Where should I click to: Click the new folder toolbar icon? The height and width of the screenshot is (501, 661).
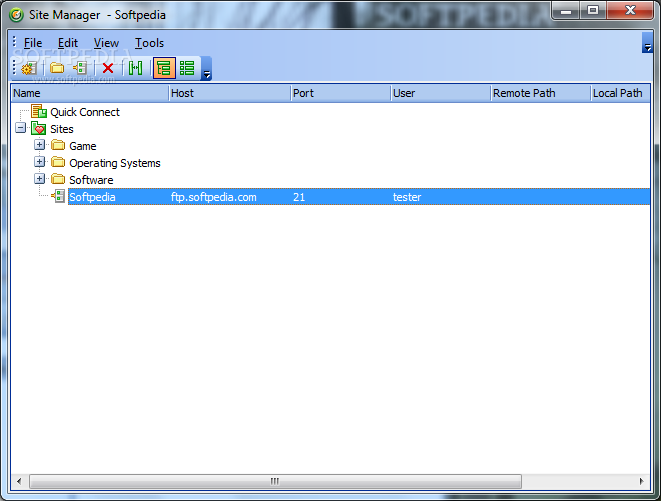point(57,68)
